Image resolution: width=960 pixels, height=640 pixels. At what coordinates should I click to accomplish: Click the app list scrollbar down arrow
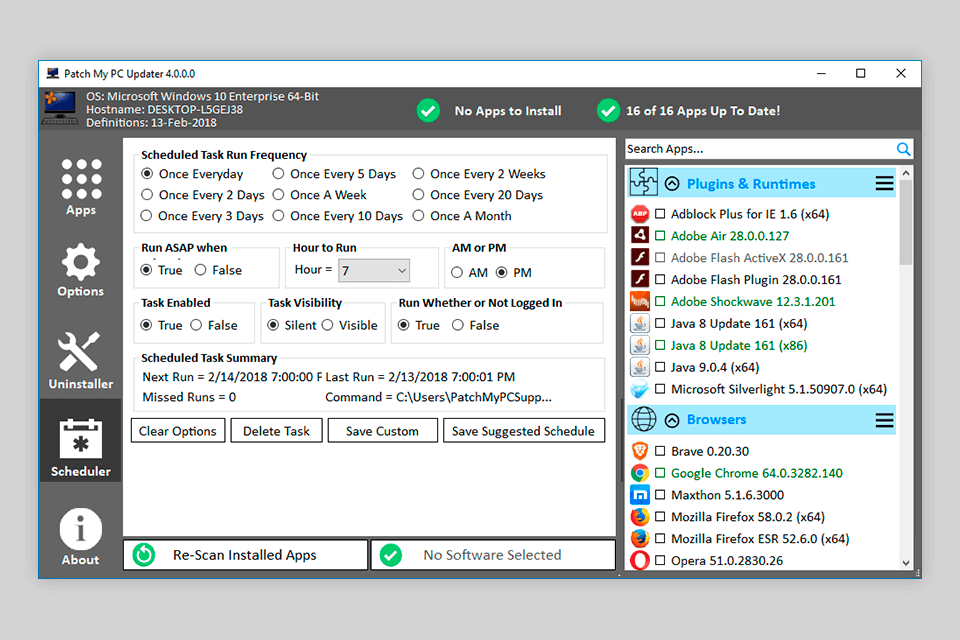click(906, 563)
